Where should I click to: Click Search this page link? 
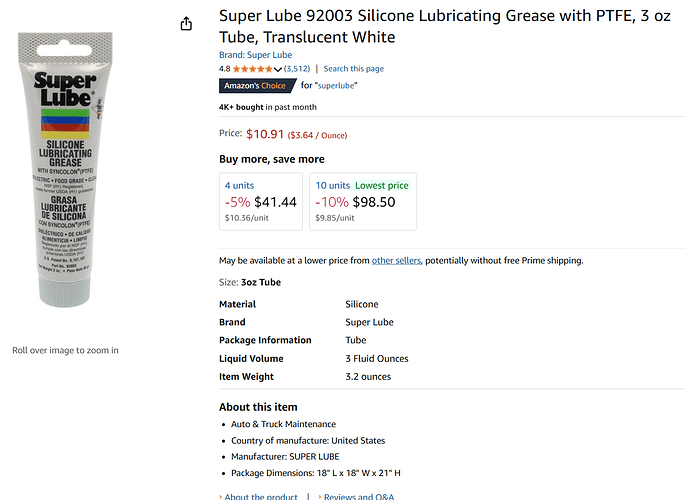point(353,69)
